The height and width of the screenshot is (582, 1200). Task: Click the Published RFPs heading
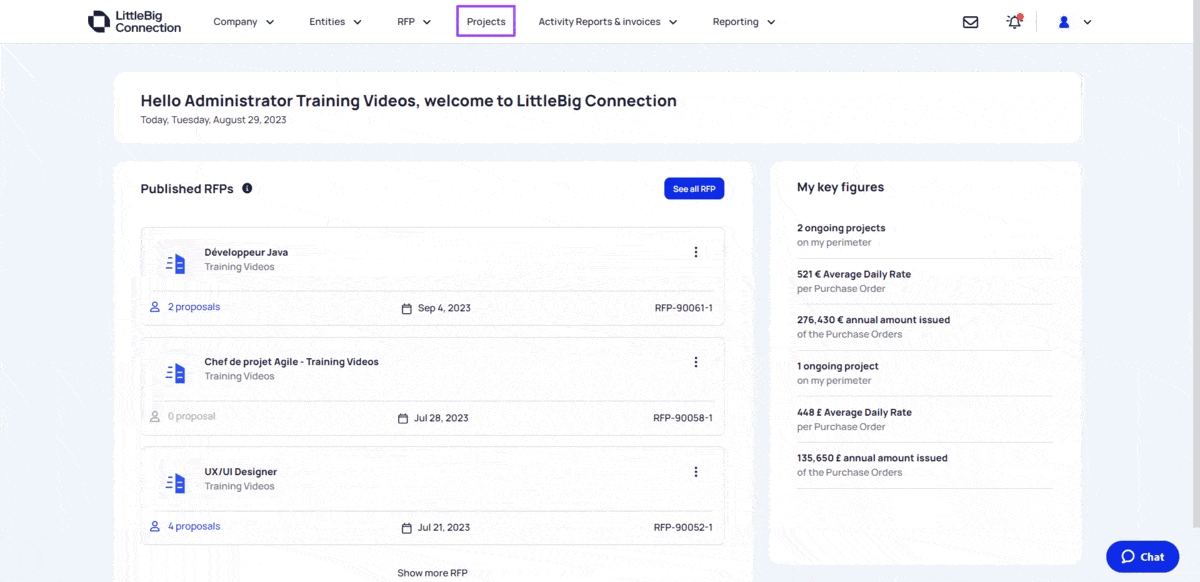pos(187,189)
